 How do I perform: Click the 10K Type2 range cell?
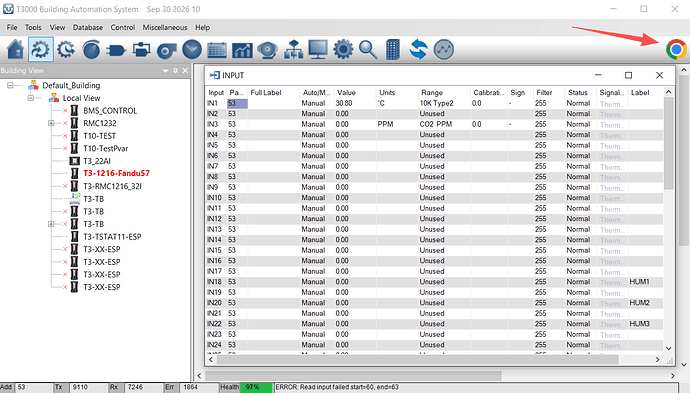pos(444,103)
